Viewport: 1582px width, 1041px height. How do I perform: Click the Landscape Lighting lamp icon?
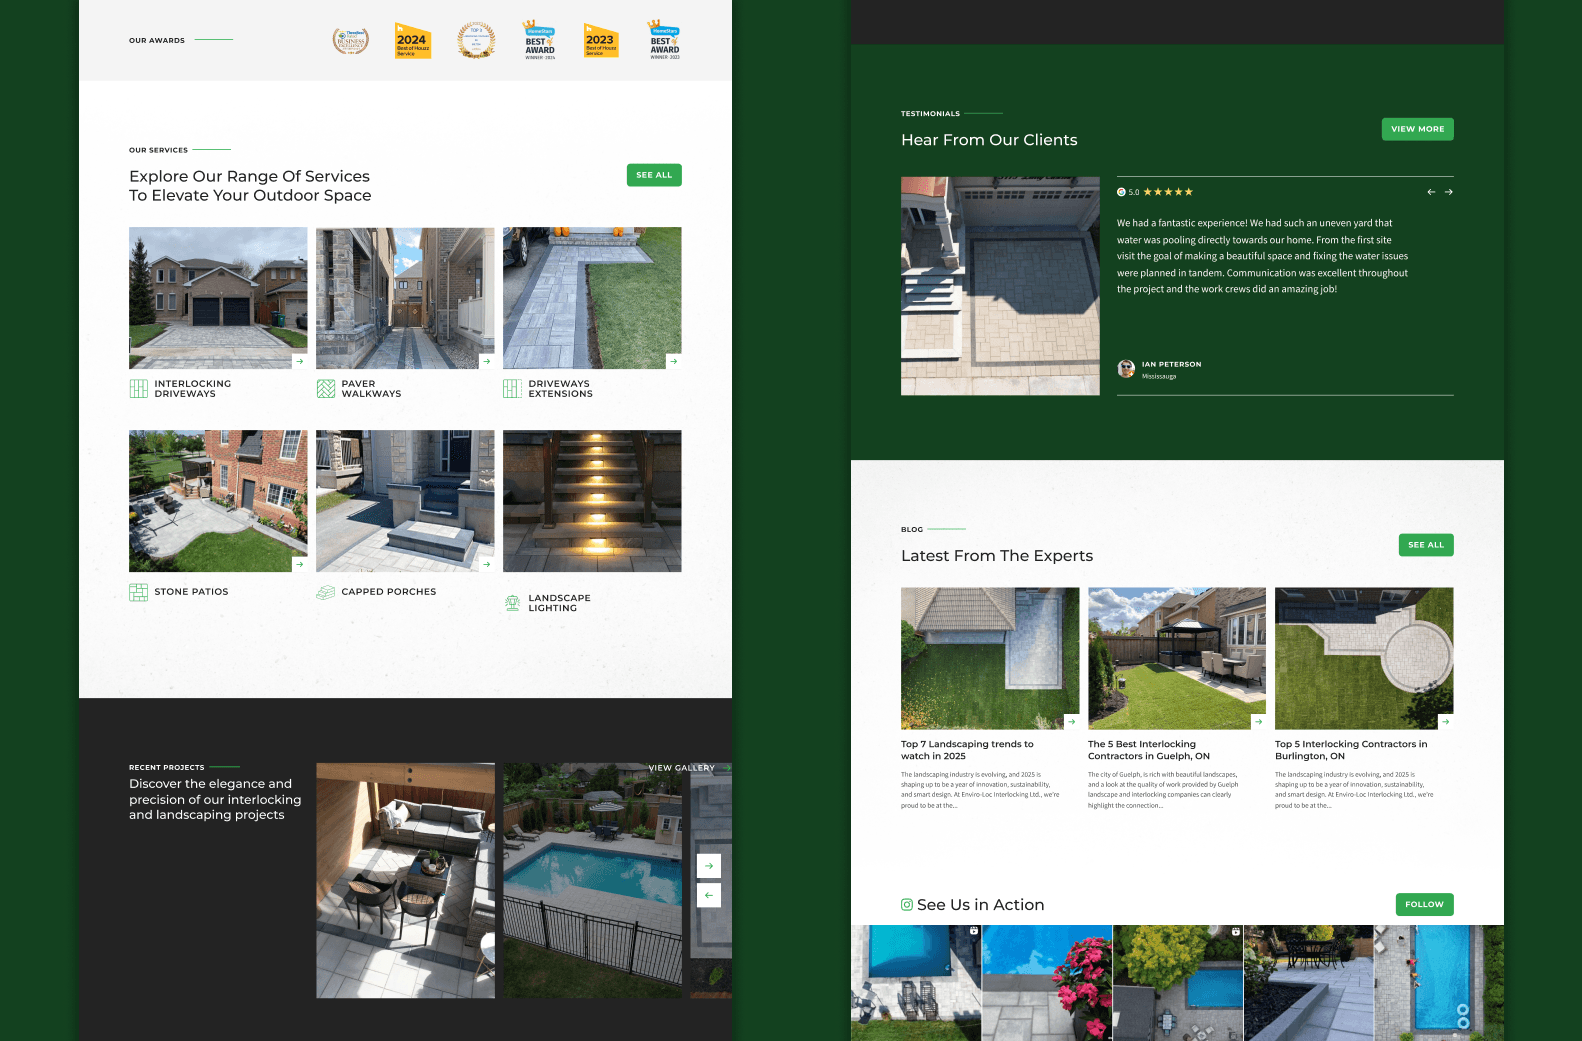point(512,603)
